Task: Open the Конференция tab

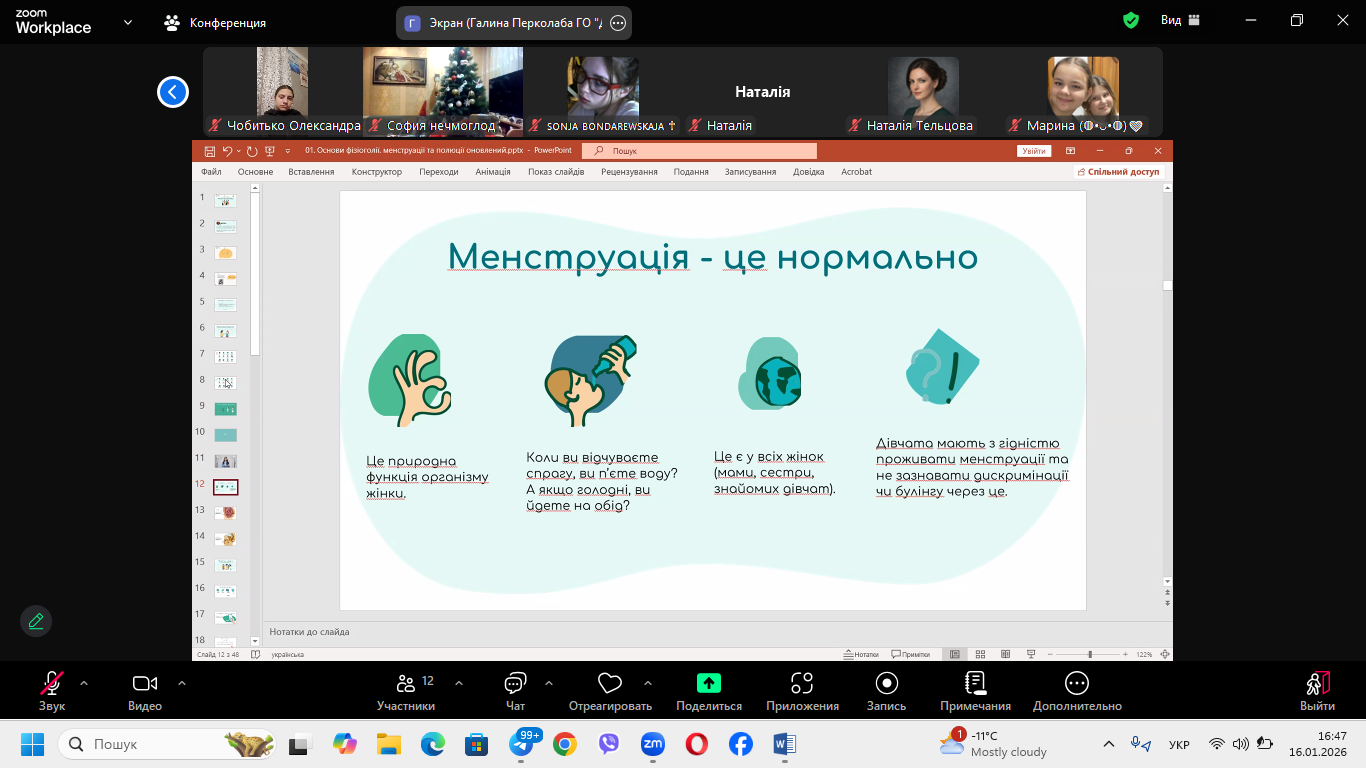Action: click(x=216, y=22)
